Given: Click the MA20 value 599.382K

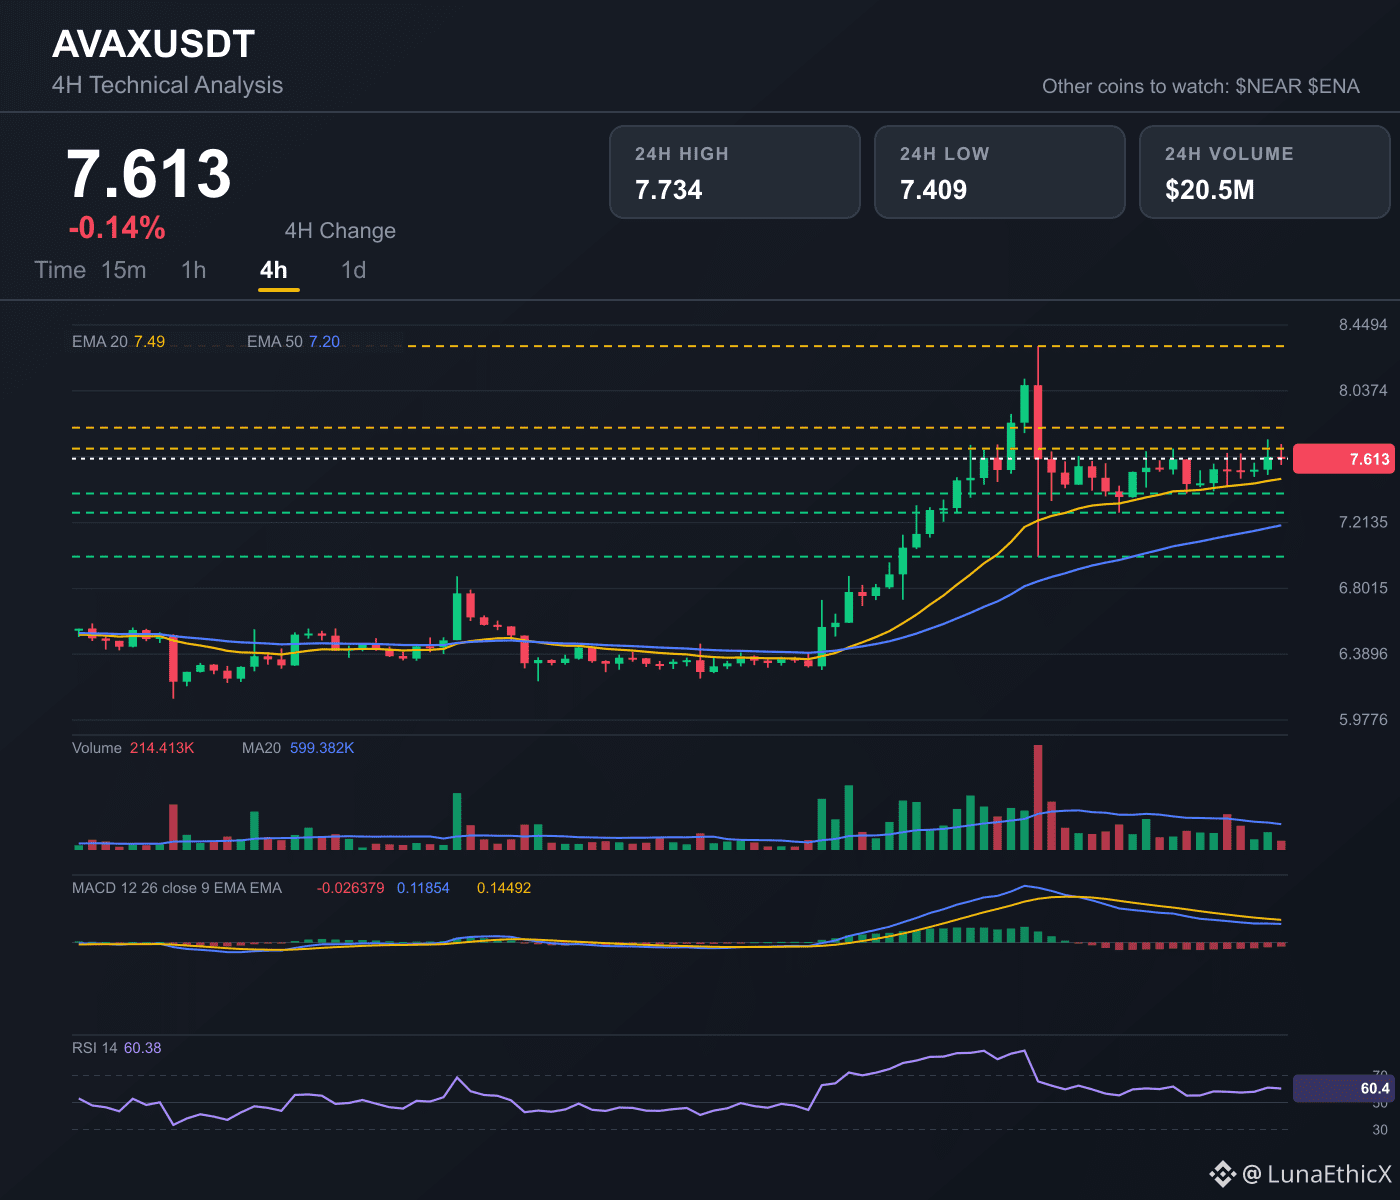Looking at the screenshot, I should (322, 748).
